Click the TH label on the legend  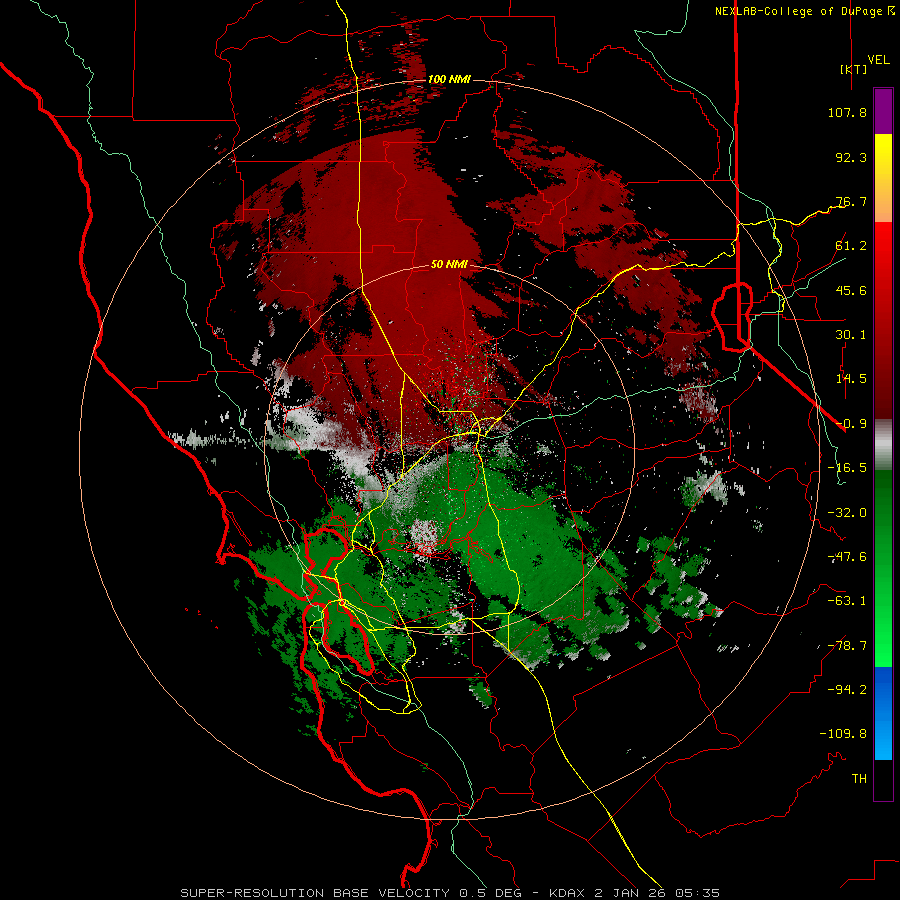click(859, 779)
